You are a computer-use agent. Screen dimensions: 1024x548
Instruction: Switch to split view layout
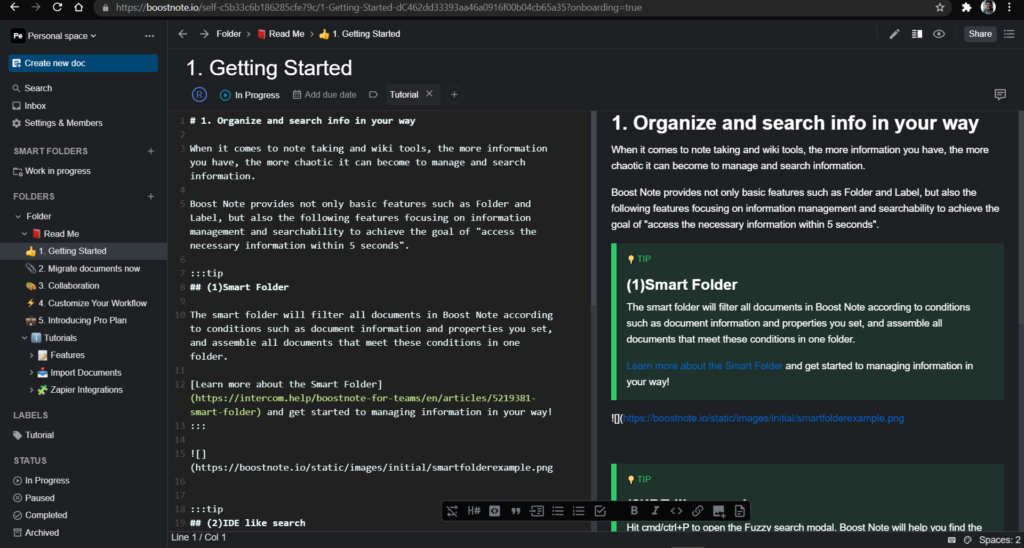917,34
